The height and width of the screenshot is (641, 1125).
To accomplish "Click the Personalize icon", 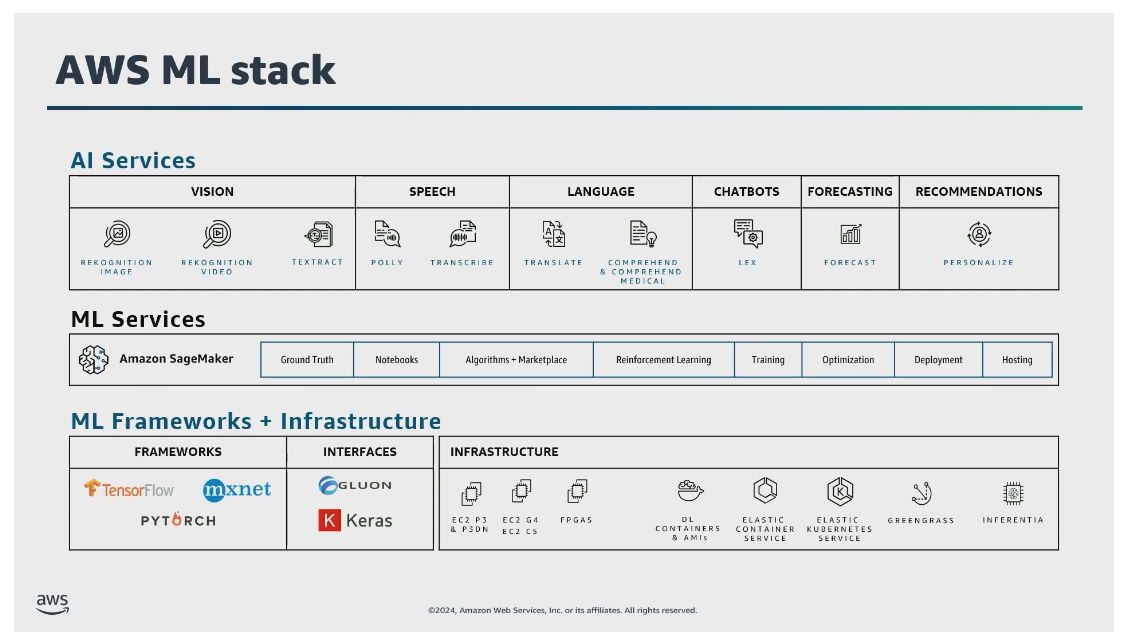I will (x=979, y=234).
